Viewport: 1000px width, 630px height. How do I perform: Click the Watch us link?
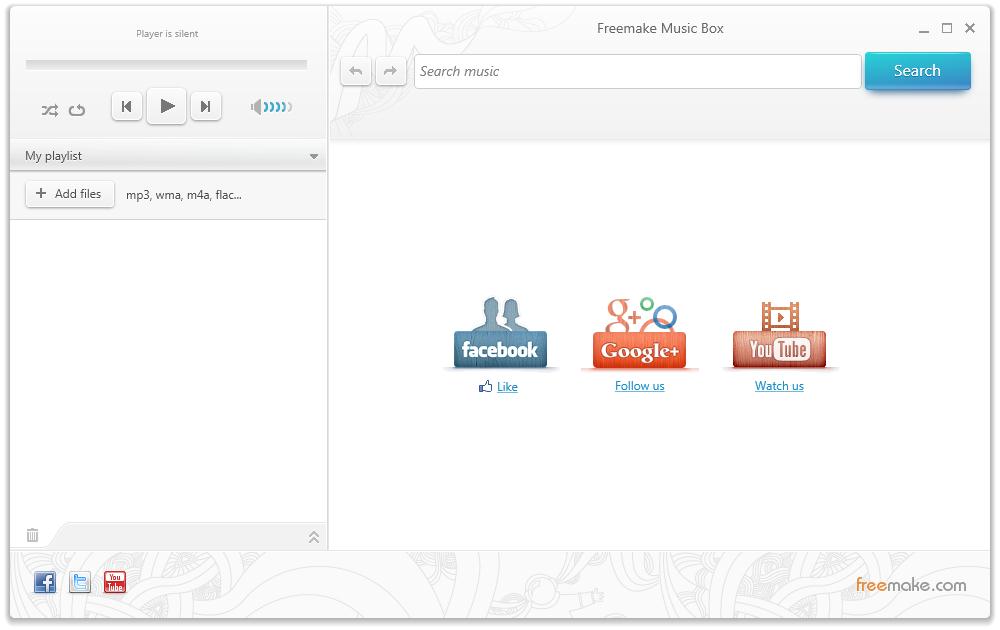click(x=779, y=386)
